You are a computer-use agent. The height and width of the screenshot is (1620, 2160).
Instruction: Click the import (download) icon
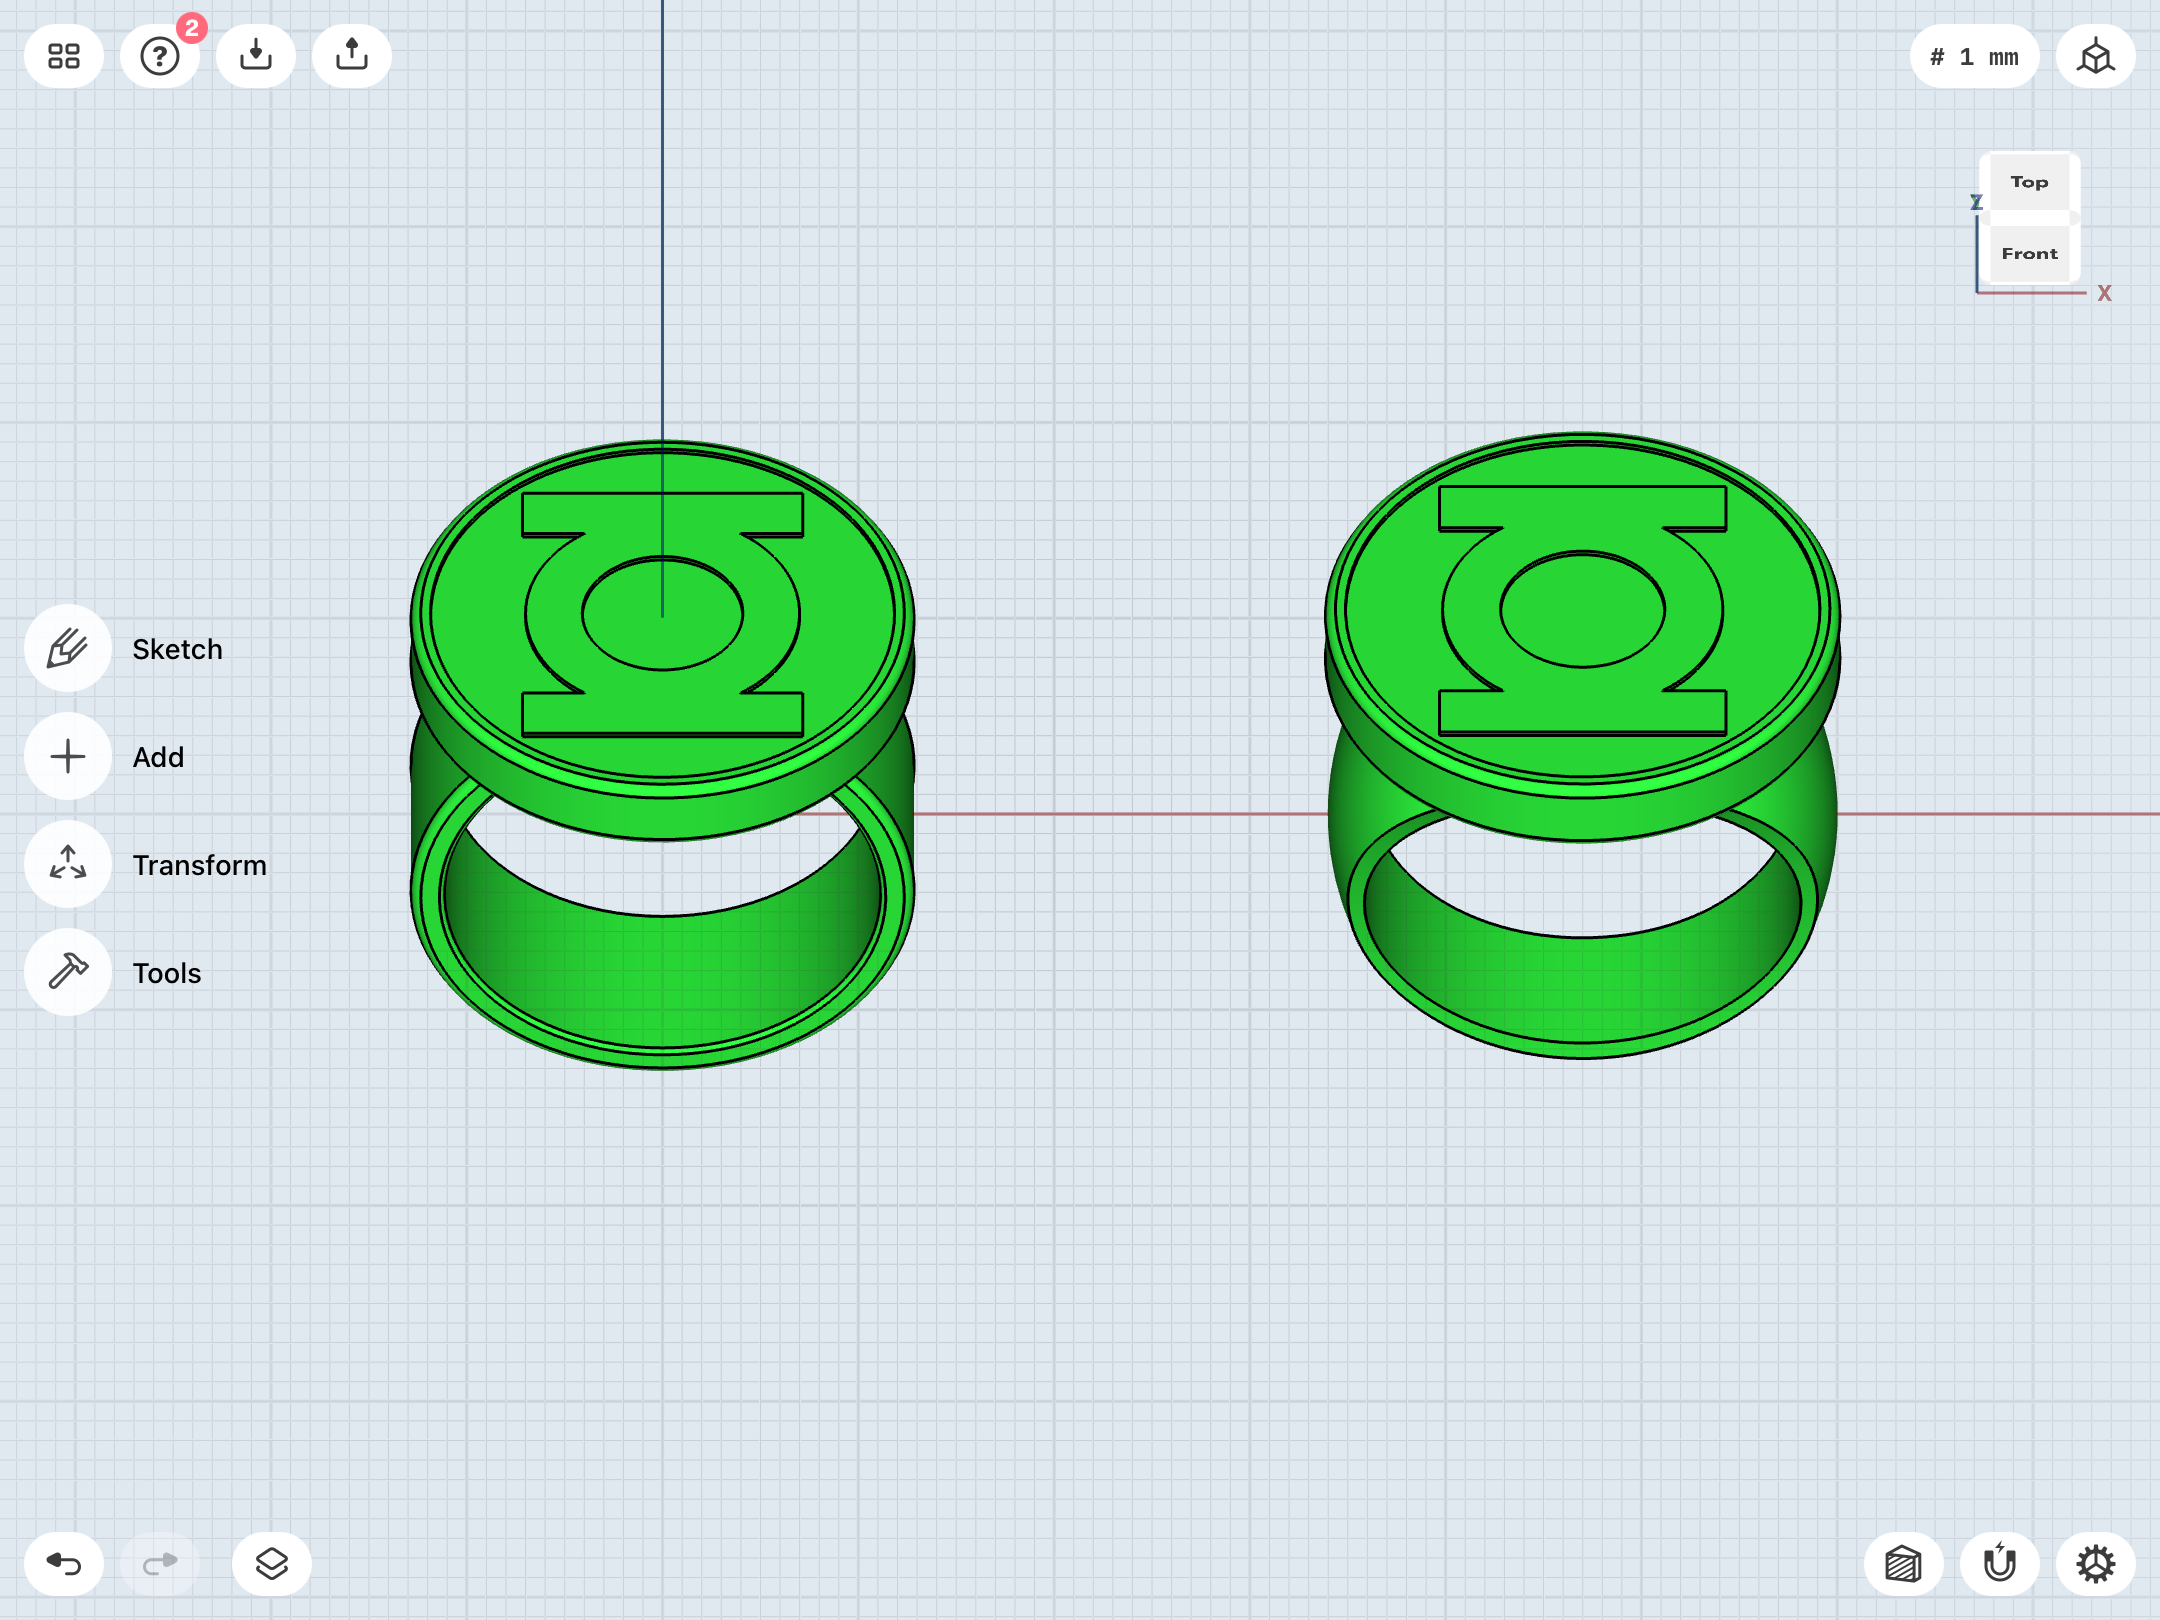(256, 56)
